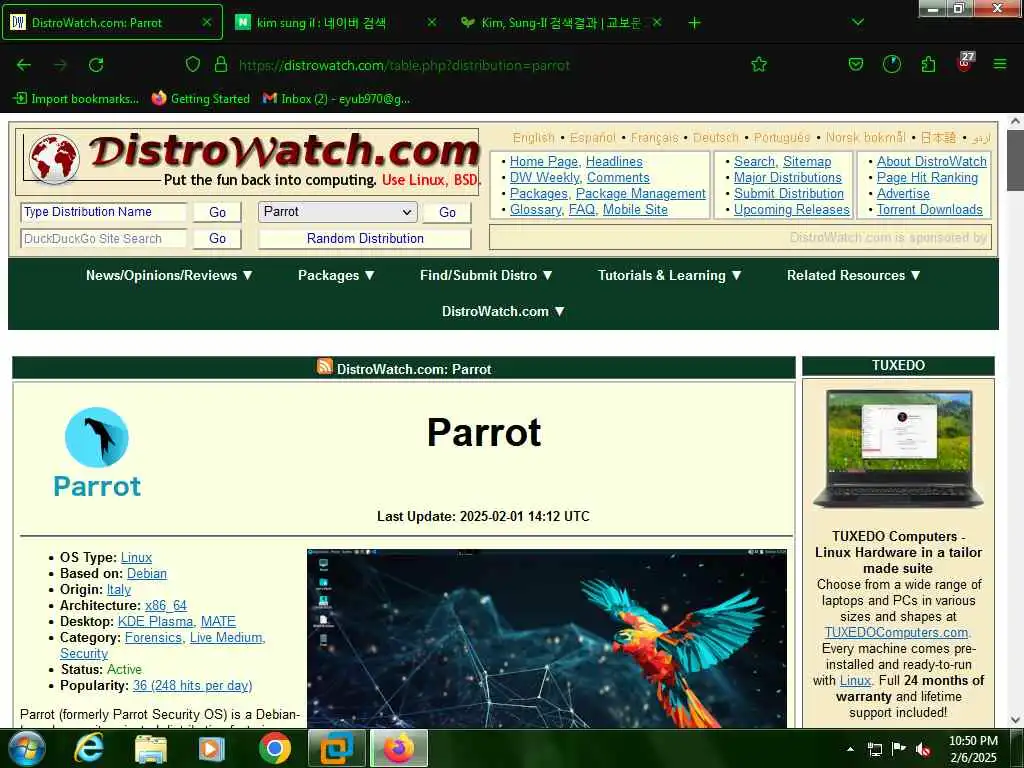
Task: Open Getting Started bookmark
Action: pyautogui.click(x=200, y=99)
